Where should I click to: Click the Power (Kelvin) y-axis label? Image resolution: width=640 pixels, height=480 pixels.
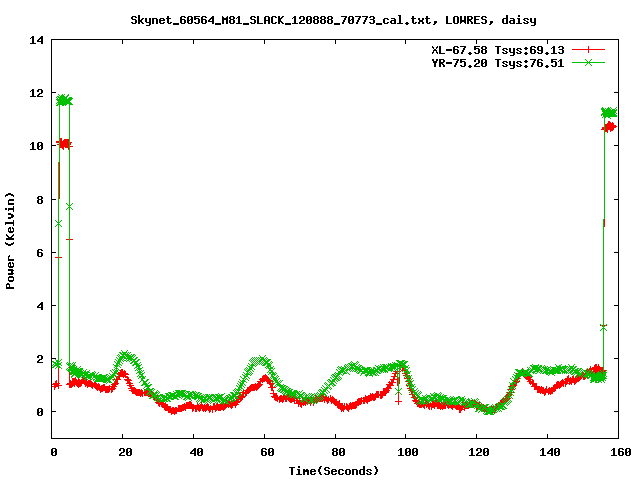click(x=10, y=241)
